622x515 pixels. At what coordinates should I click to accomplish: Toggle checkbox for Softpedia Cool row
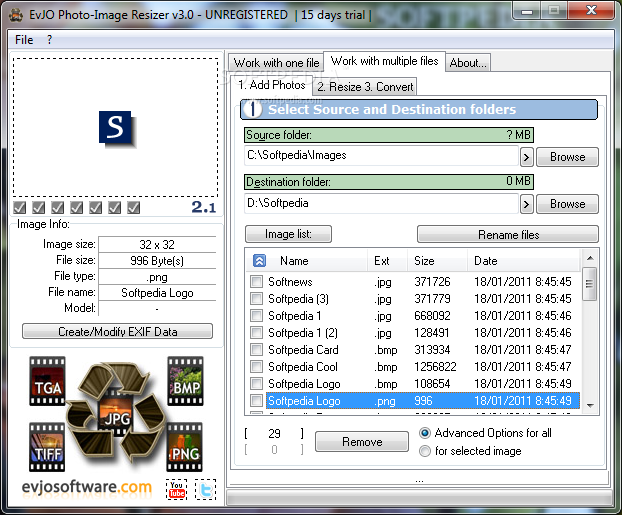[x=257, y=367]
